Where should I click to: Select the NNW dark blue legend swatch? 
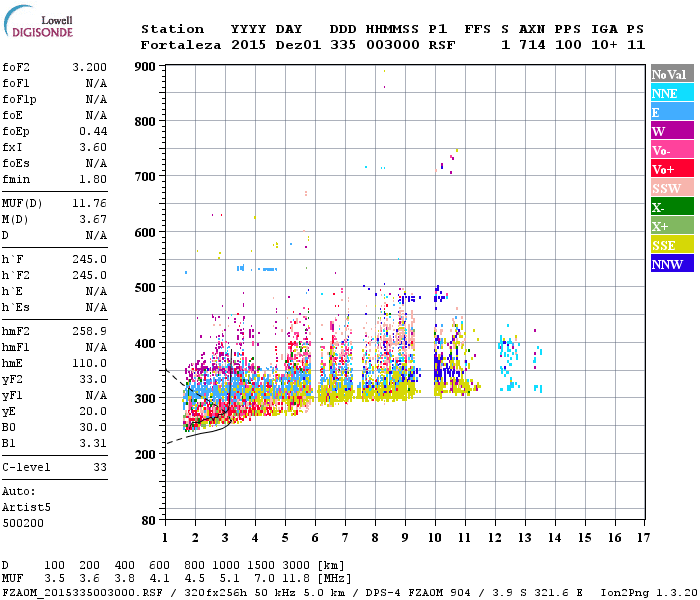point(672,263)
